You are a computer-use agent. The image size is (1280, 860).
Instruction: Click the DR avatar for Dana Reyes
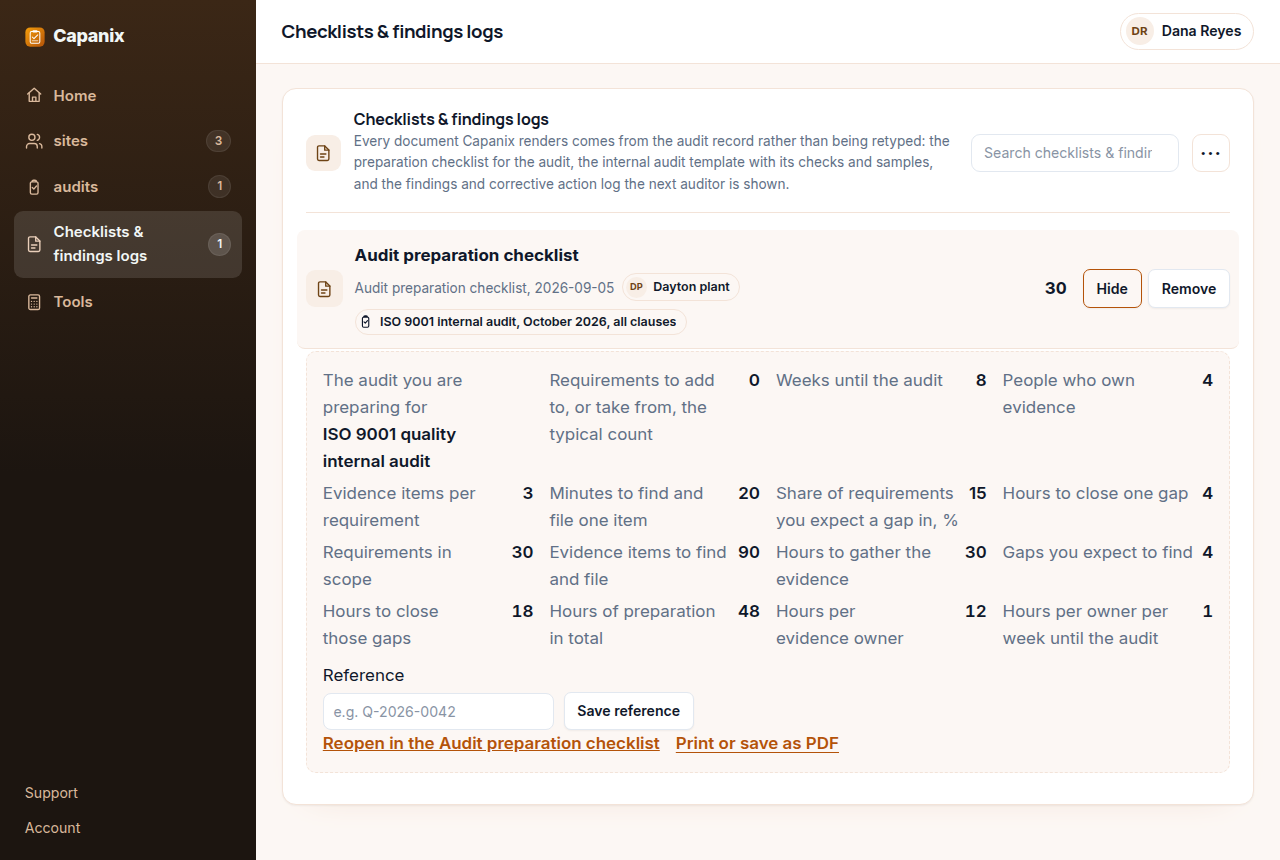click(1139, 31)
